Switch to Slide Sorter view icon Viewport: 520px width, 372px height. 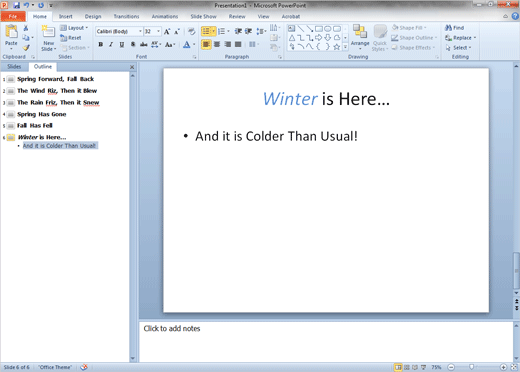[x=407, y=367]
